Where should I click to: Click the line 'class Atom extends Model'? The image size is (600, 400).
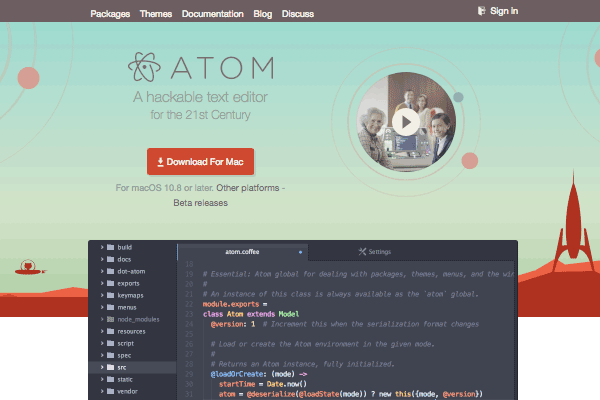[251, 314]
